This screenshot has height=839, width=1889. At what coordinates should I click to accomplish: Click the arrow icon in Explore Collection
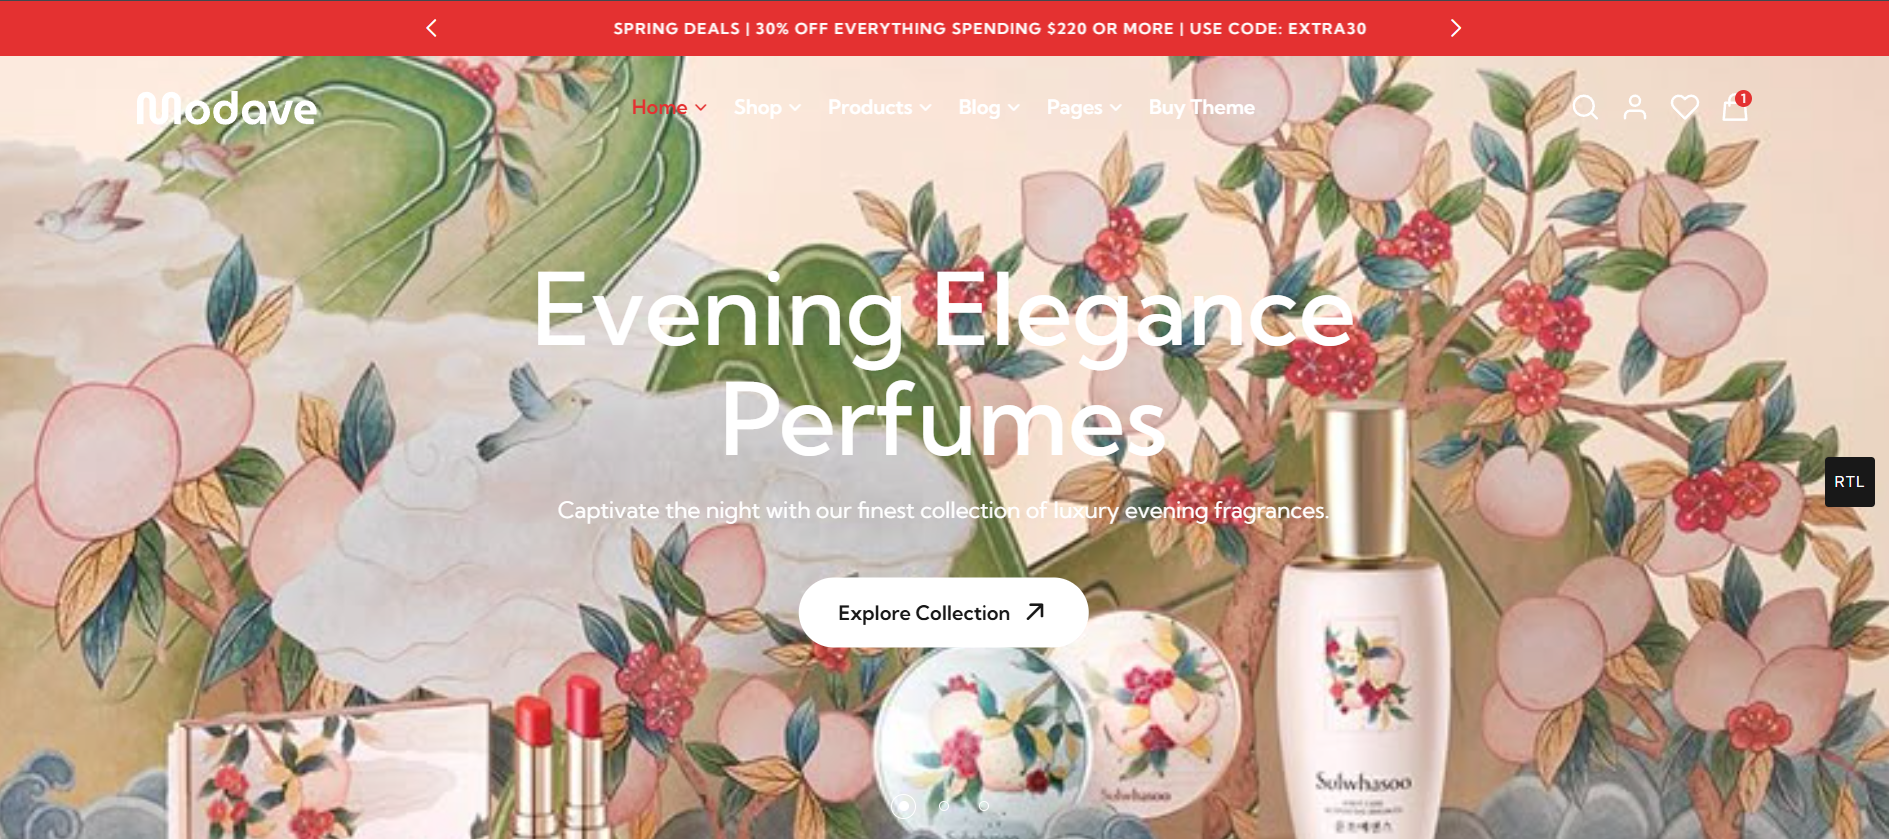1036,611
